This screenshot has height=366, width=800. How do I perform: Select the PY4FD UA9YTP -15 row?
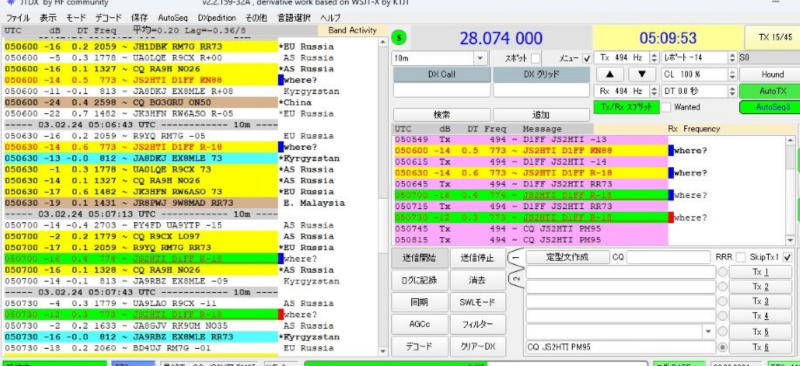tap(141, 225)
